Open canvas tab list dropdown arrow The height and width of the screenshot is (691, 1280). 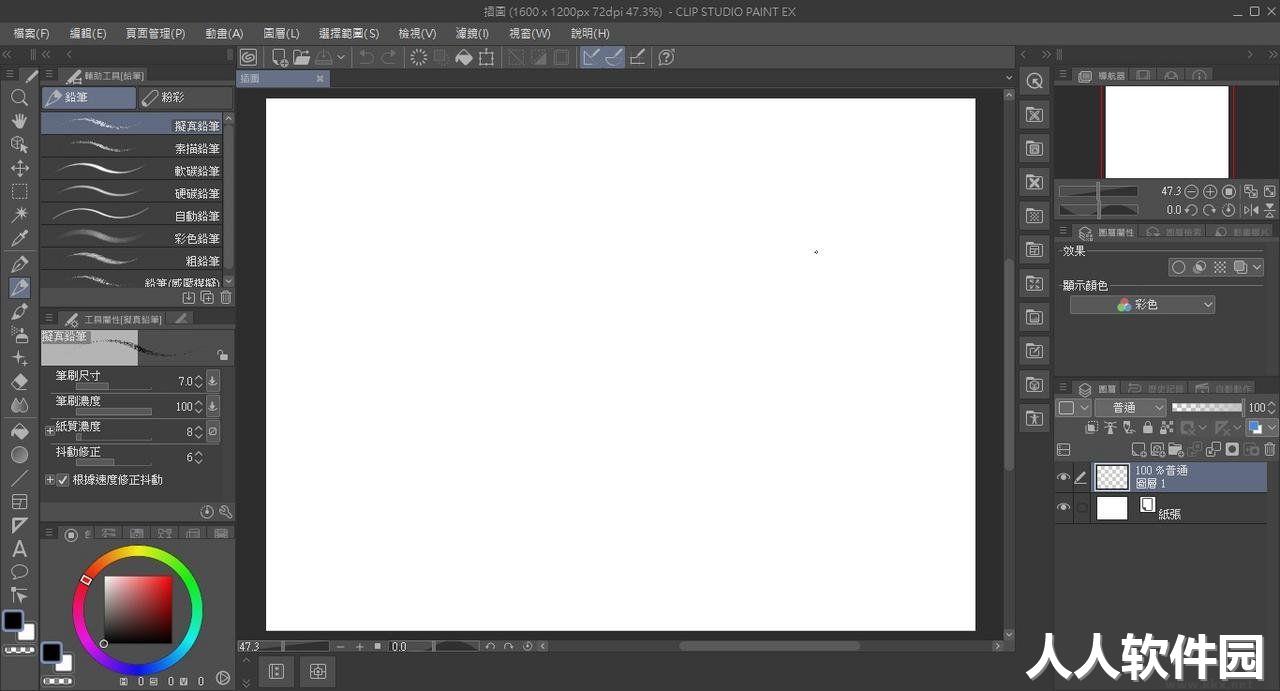[x=1009, y=78]
